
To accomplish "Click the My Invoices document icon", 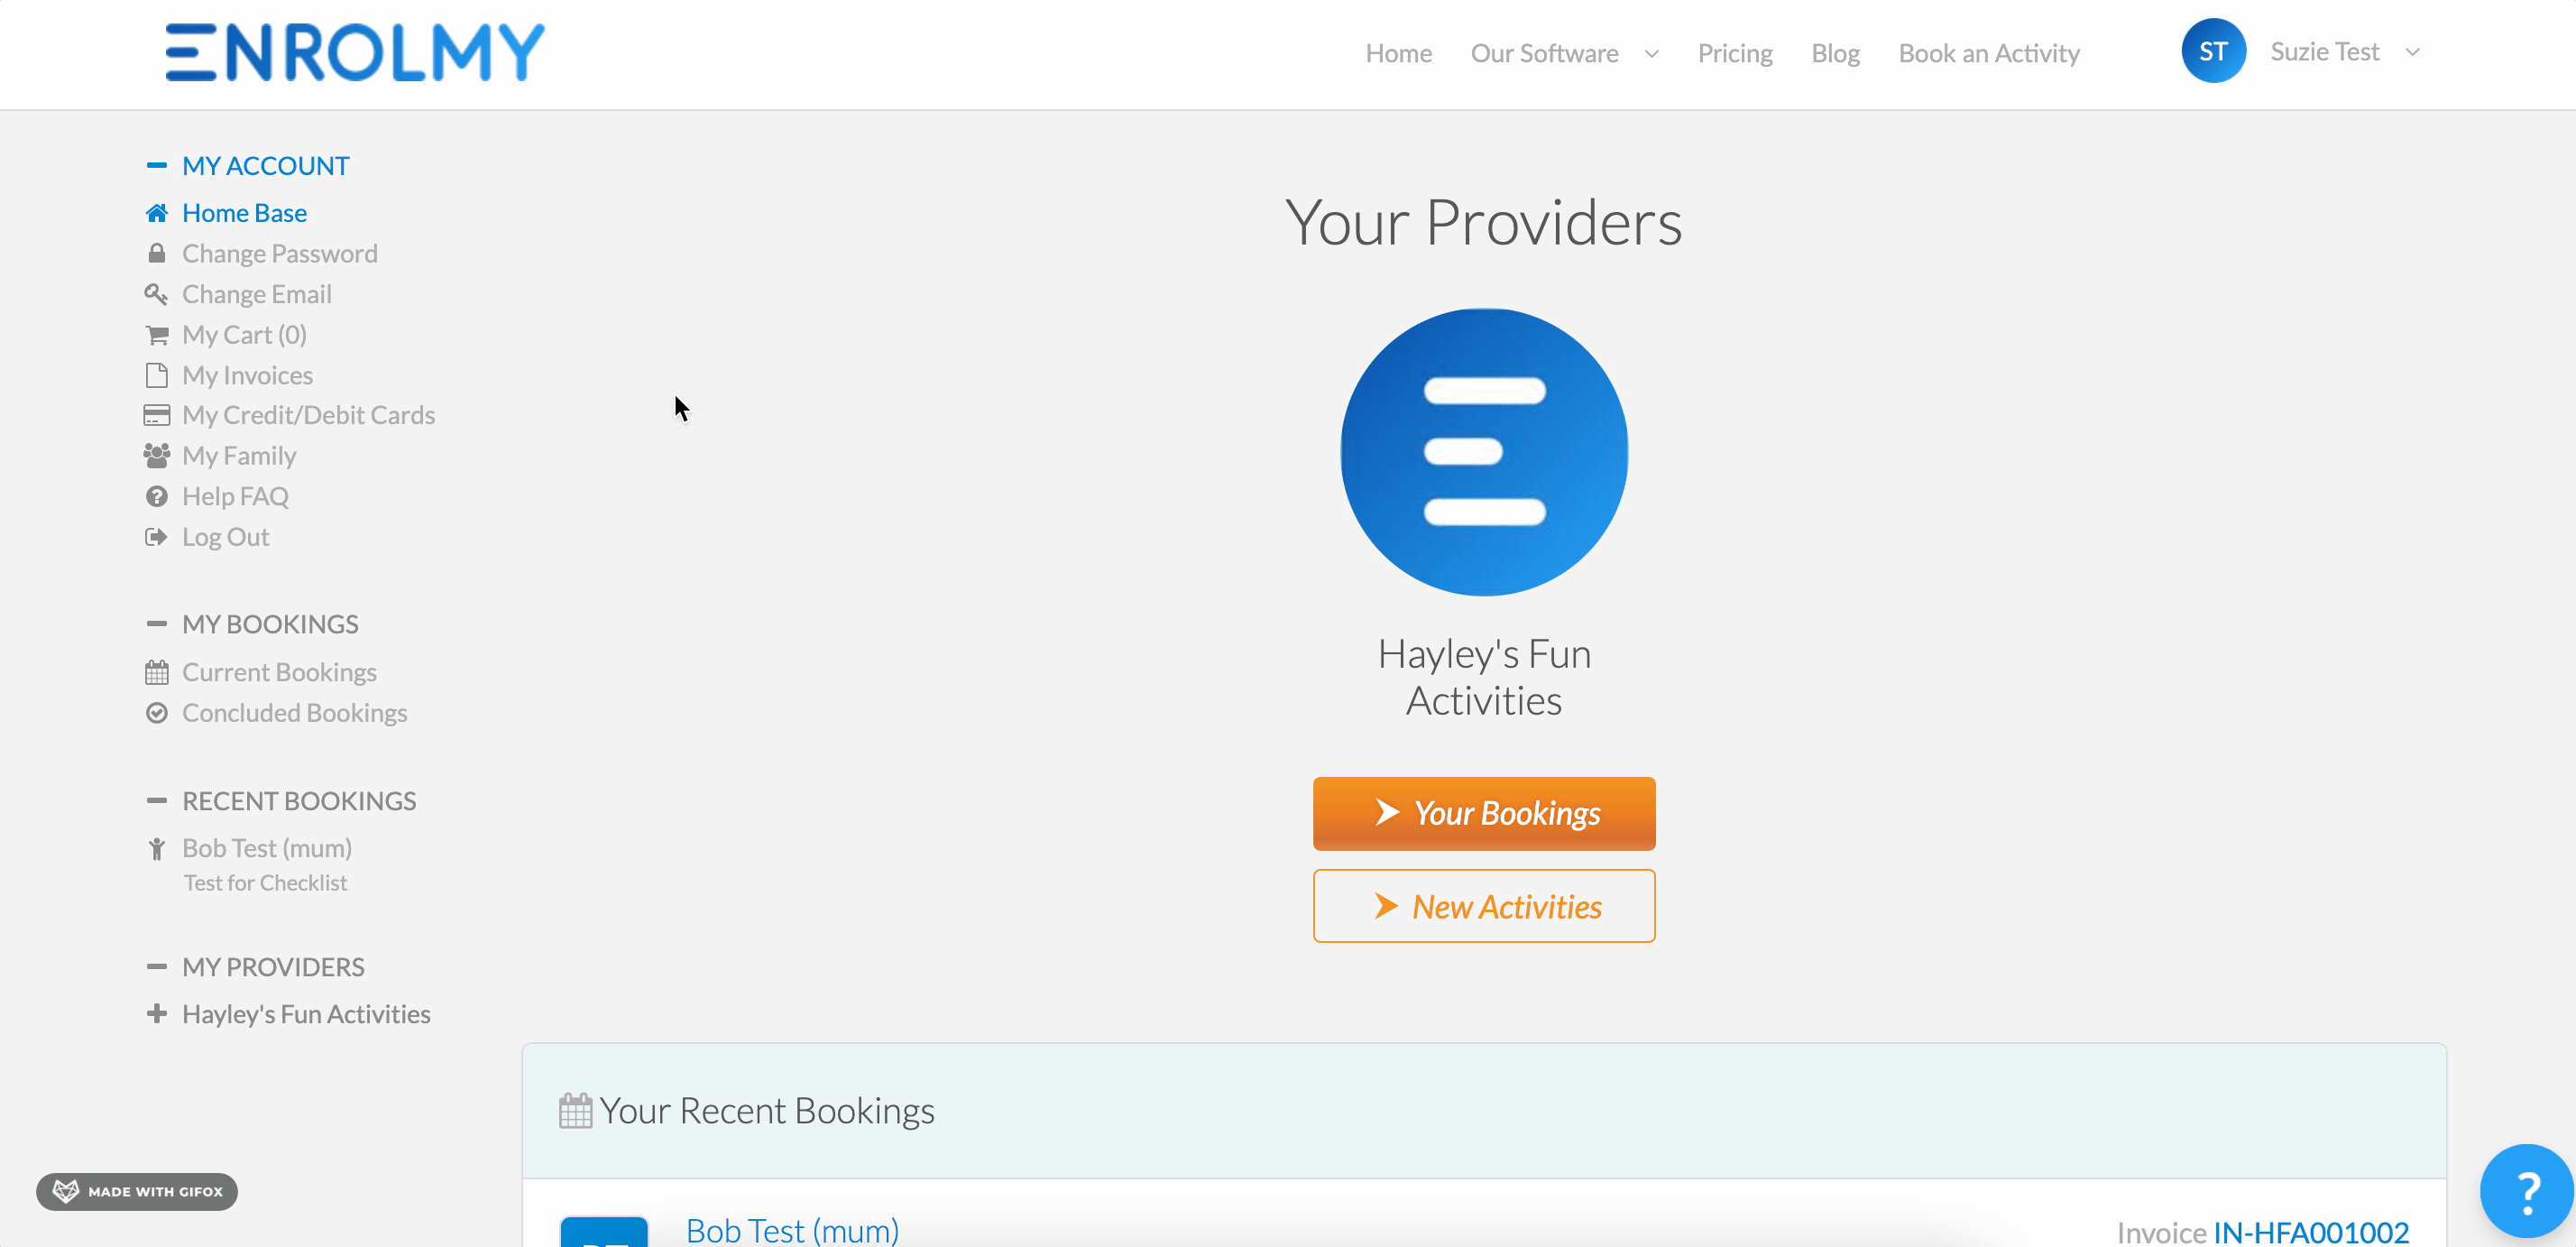I will (x=157, y=375).
